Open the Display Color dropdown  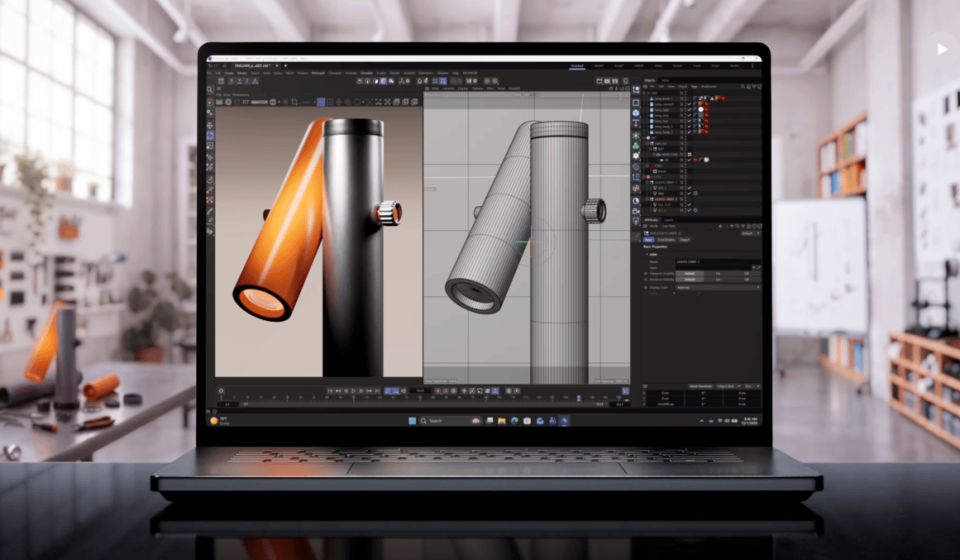point(718,287)
